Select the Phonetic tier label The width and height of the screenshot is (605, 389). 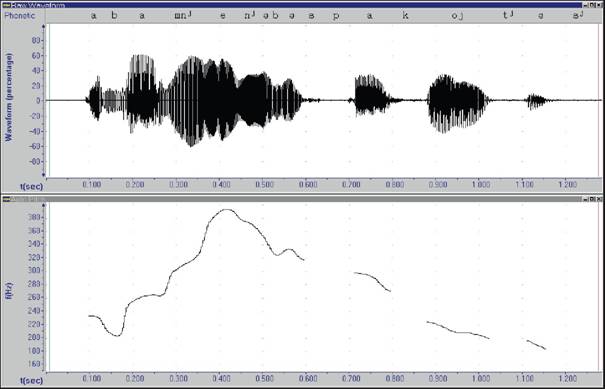pyautogui.click(x=20, y=15)
